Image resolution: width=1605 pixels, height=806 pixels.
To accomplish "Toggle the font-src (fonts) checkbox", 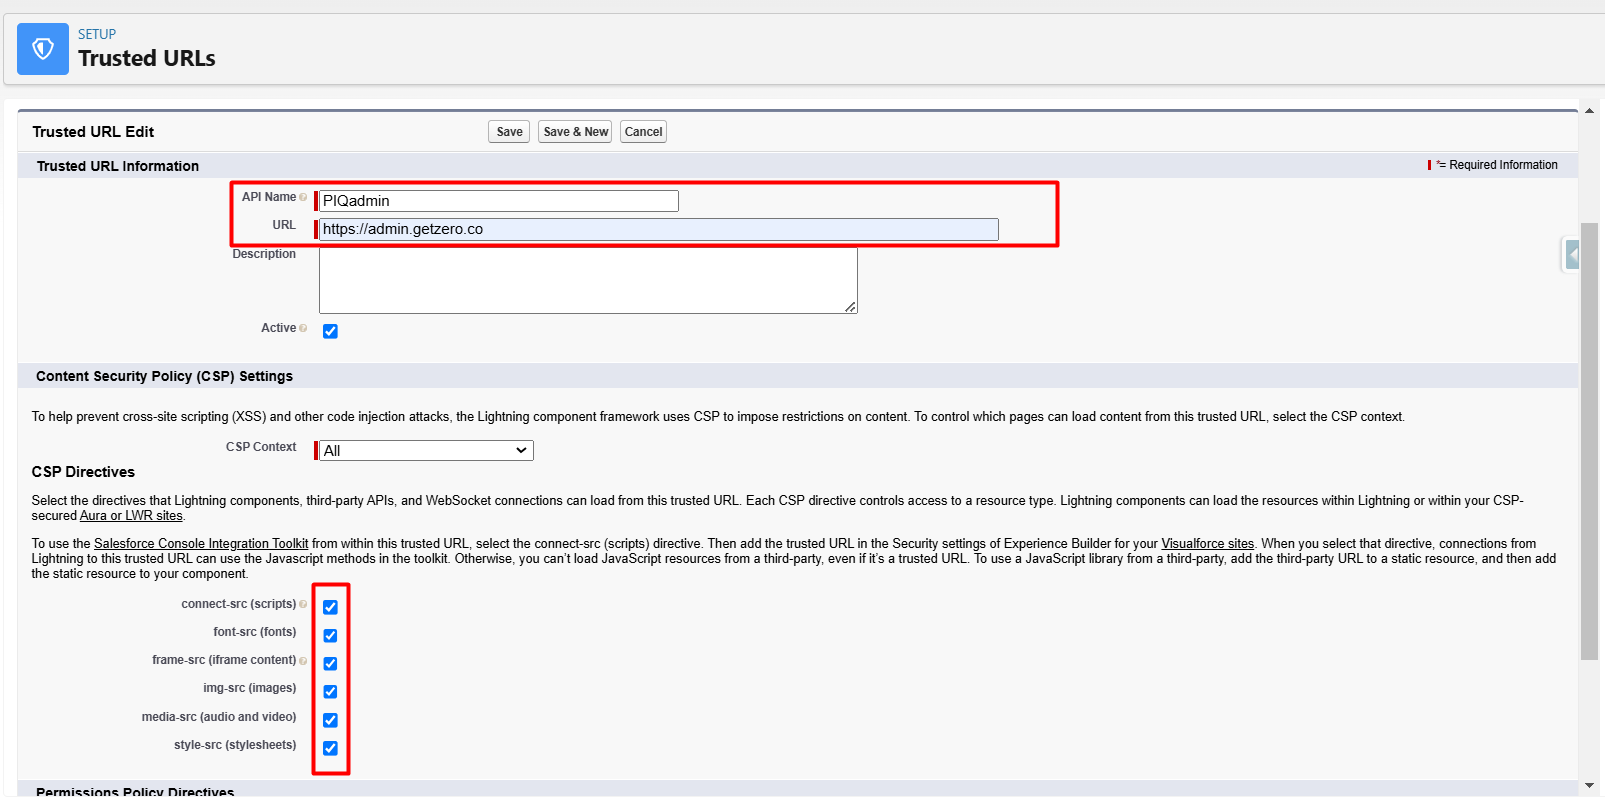I will point(330,635).
